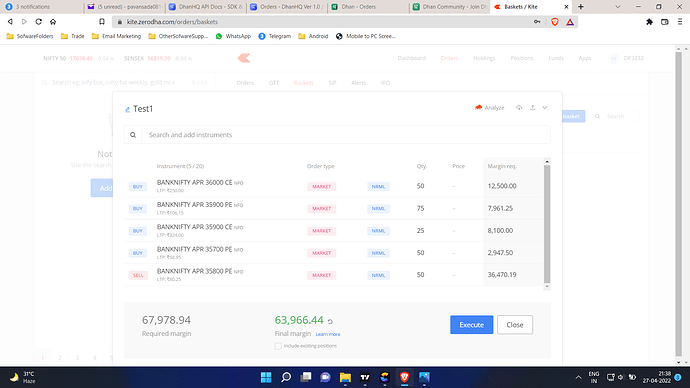Enable the Include existing positions checkbox

click(x=278, y=346)
